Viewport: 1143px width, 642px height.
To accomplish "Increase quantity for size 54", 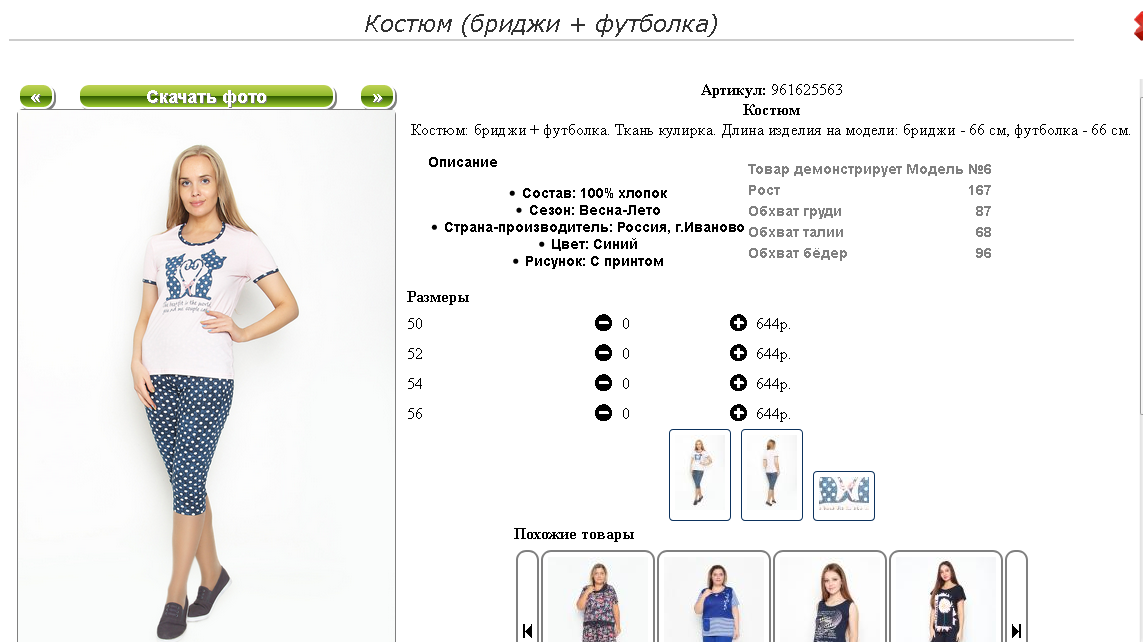I will pyautogui.click(x=738, y=383).
